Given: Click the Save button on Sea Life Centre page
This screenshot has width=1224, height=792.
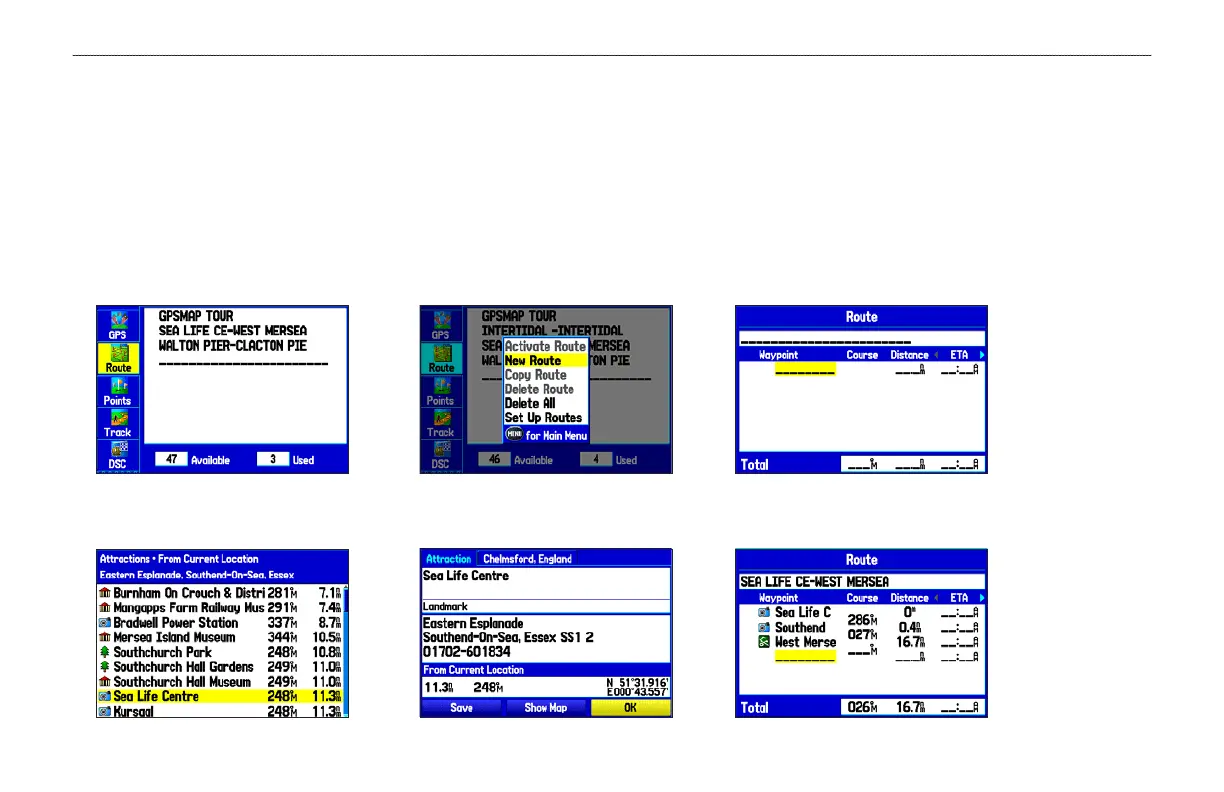Looking at the screenshot, I should [x=461, y=707].
